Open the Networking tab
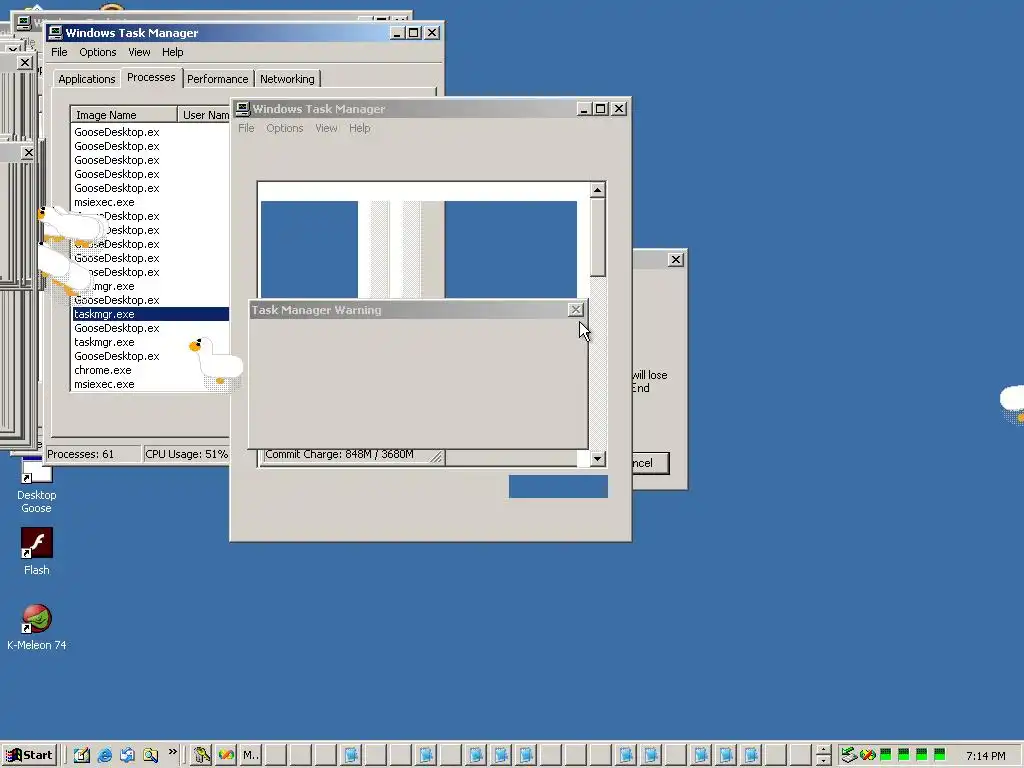 click(287, 79)
